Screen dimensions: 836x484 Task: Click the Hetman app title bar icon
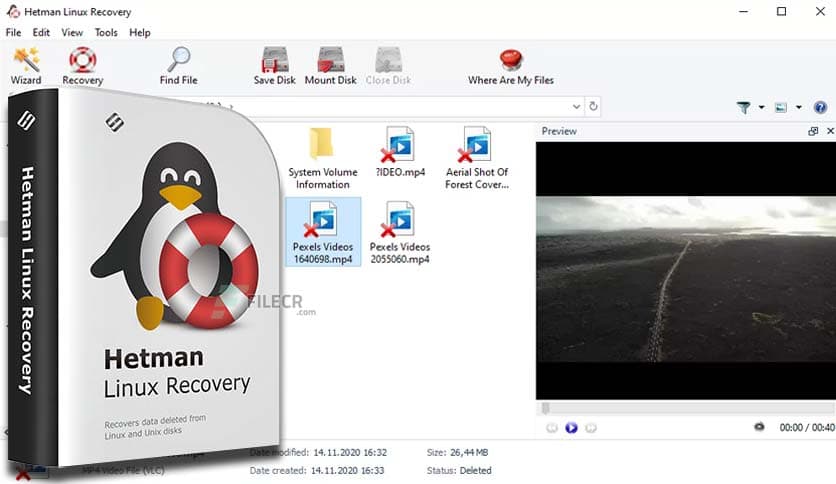click(13, 11)
